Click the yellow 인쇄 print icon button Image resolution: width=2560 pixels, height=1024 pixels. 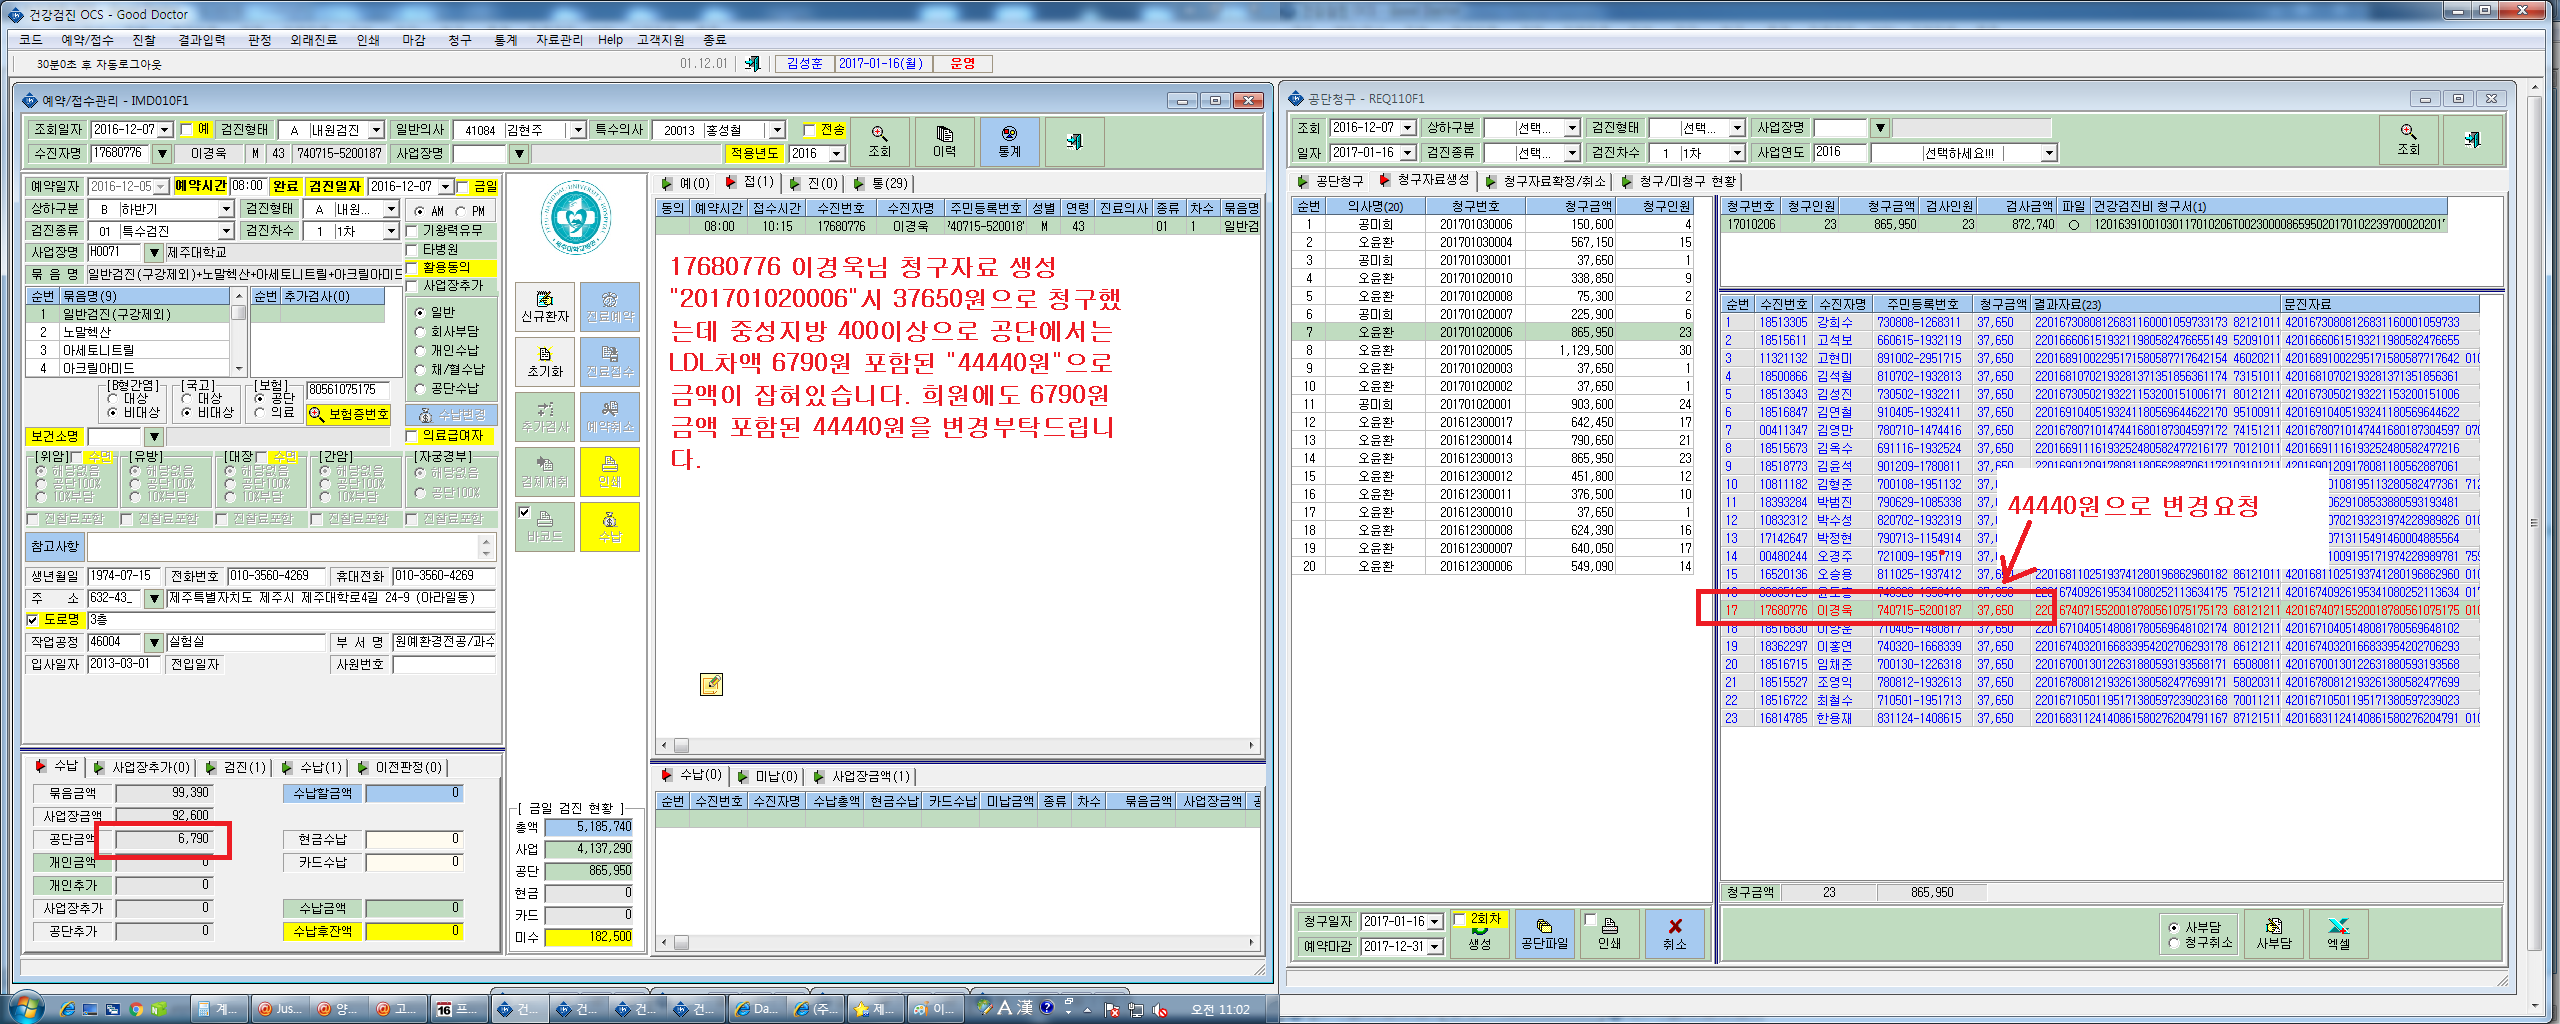point(609,472)
